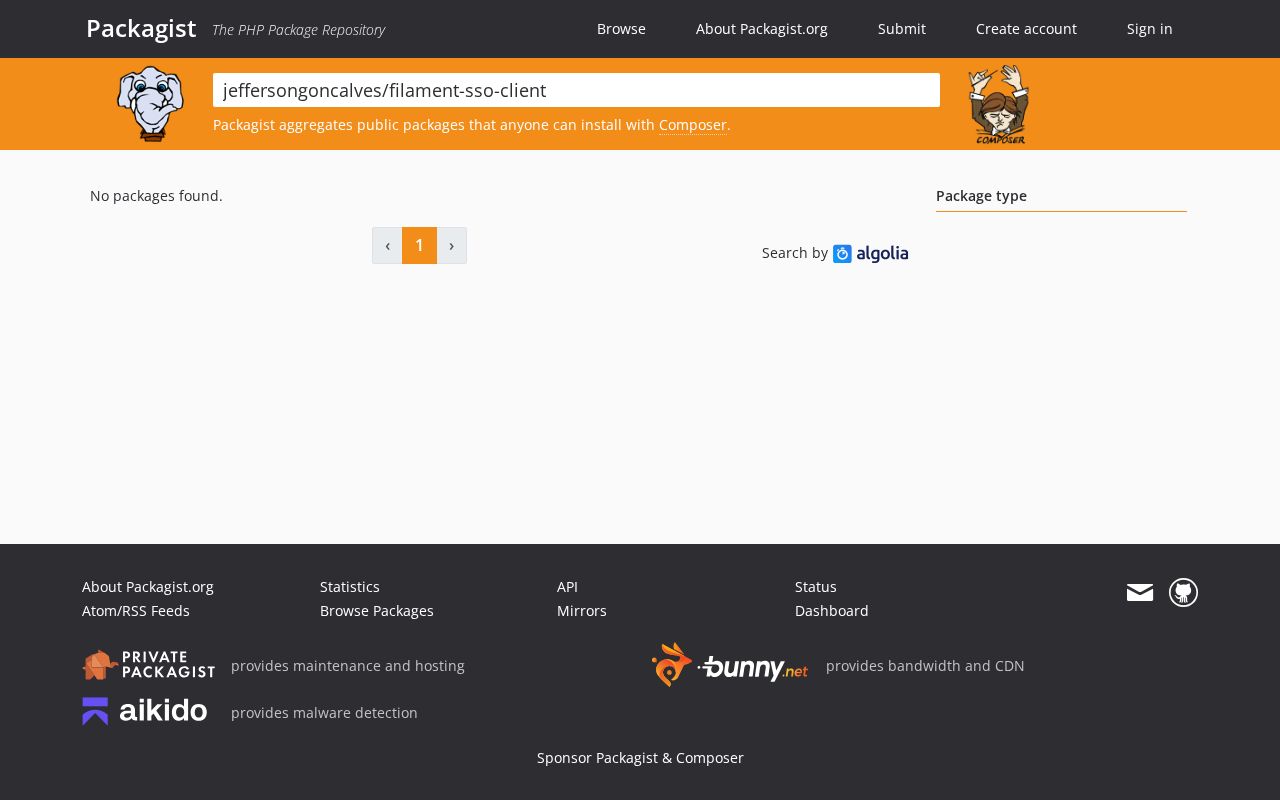Viewport: 1280px width, 800px height.
Task: Open Atom/RSS Feeds footer link
Action: pos(136,611)
